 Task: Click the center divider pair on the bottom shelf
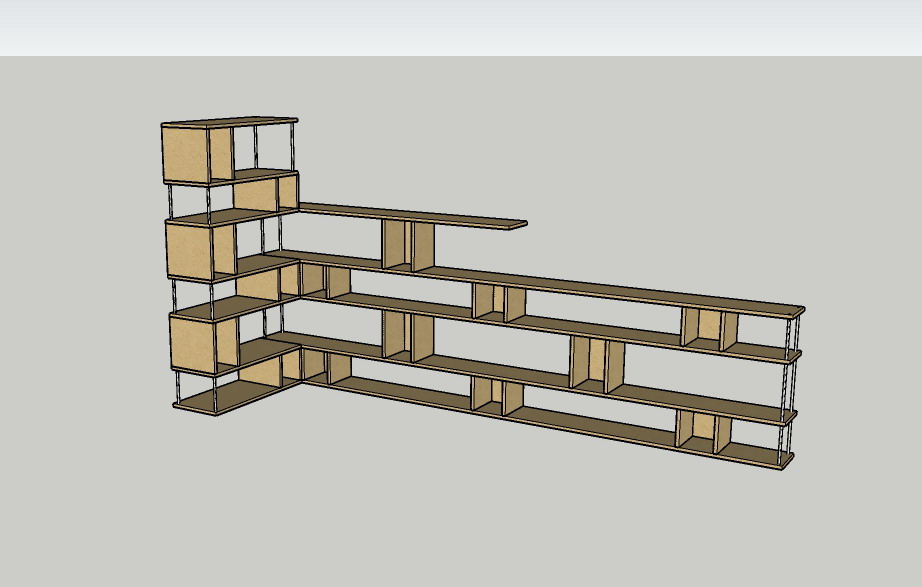pos(497,397)
